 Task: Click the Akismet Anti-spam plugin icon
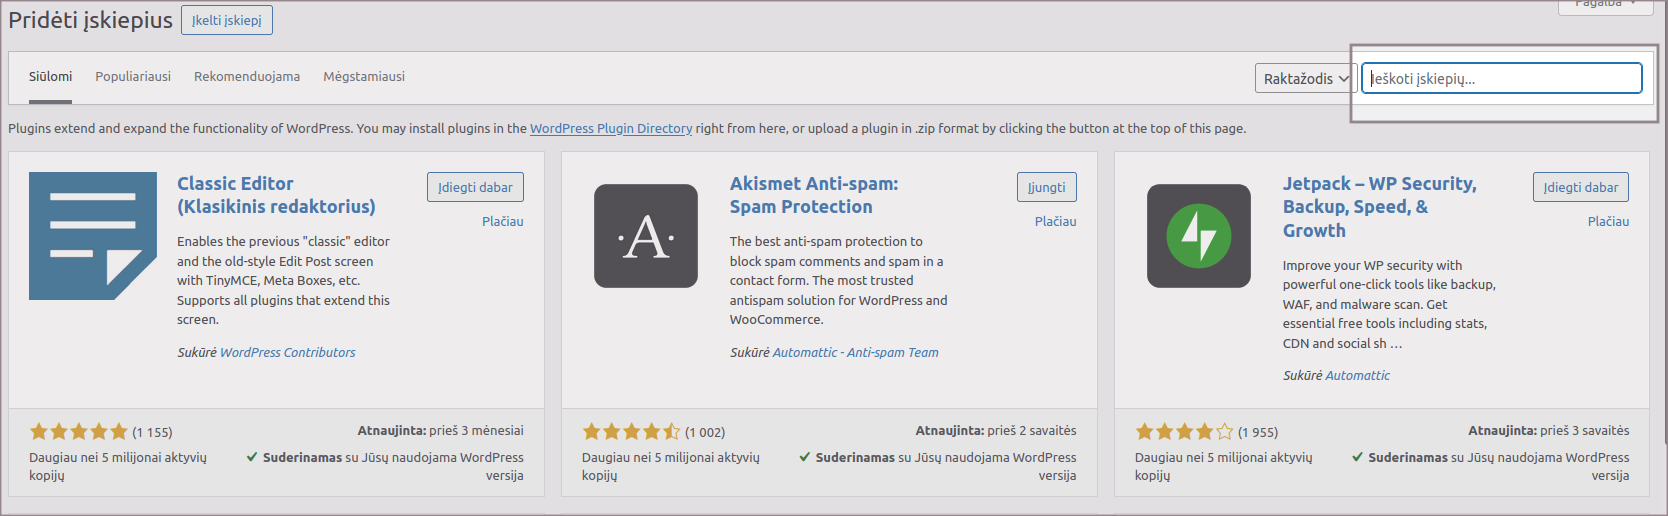(x=646, y=236)
